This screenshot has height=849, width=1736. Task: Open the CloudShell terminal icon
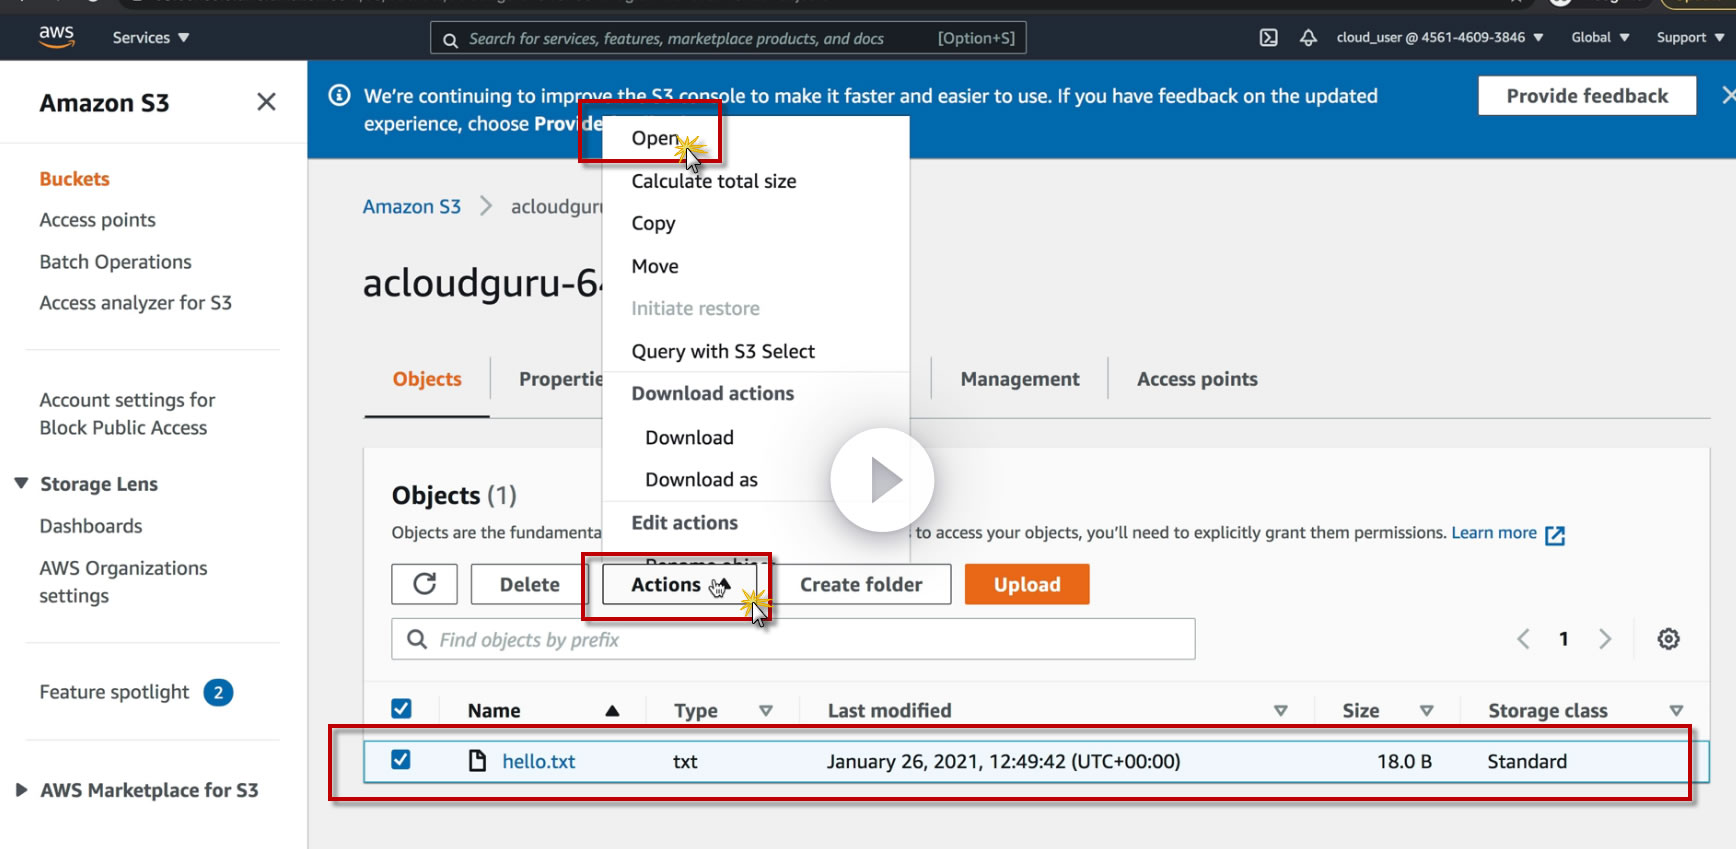[x=1268, y=38]
